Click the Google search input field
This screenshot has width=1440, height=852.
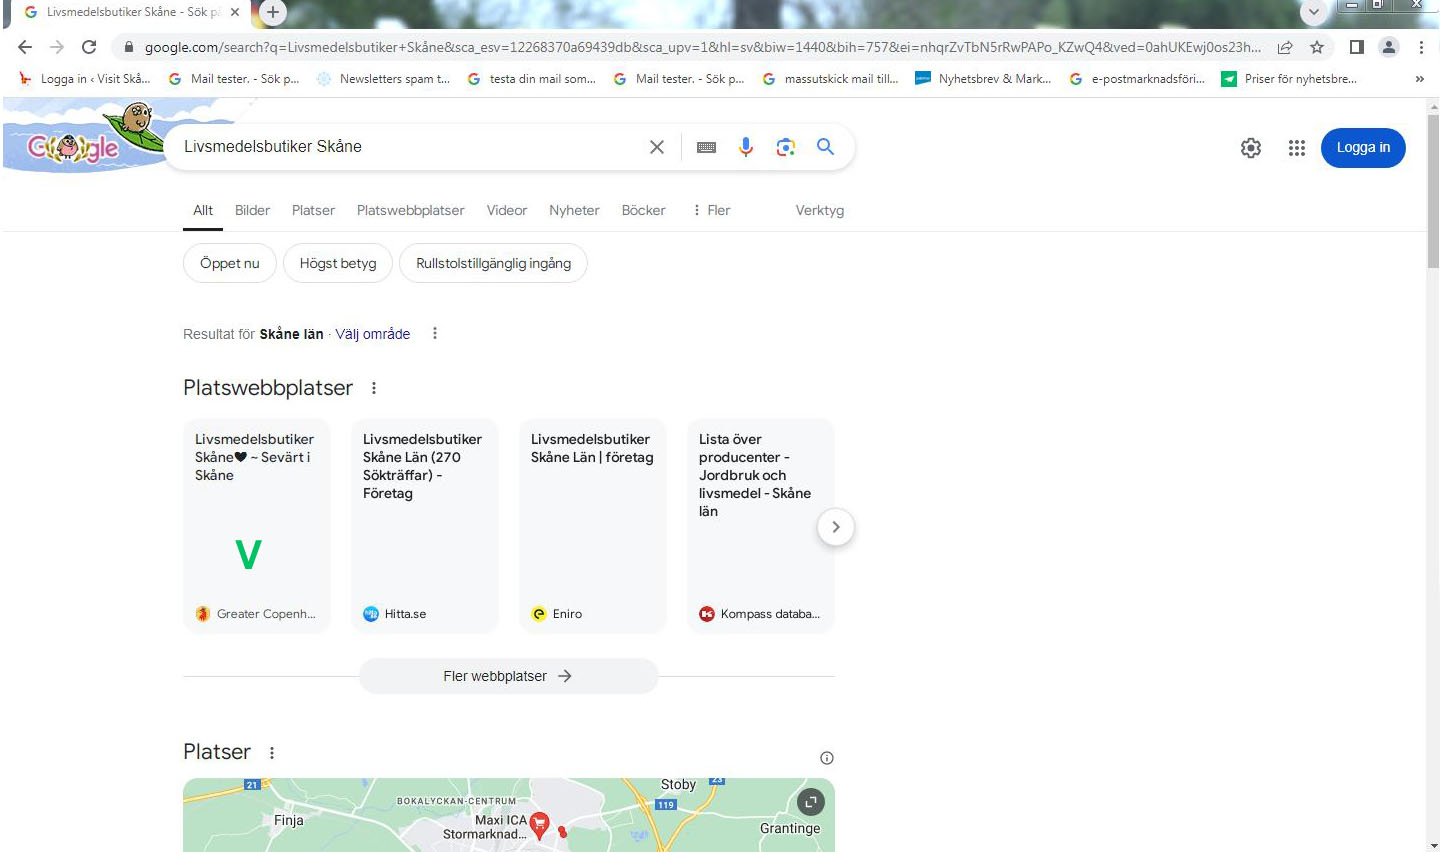pyautogui.click(x=410, y=147)
